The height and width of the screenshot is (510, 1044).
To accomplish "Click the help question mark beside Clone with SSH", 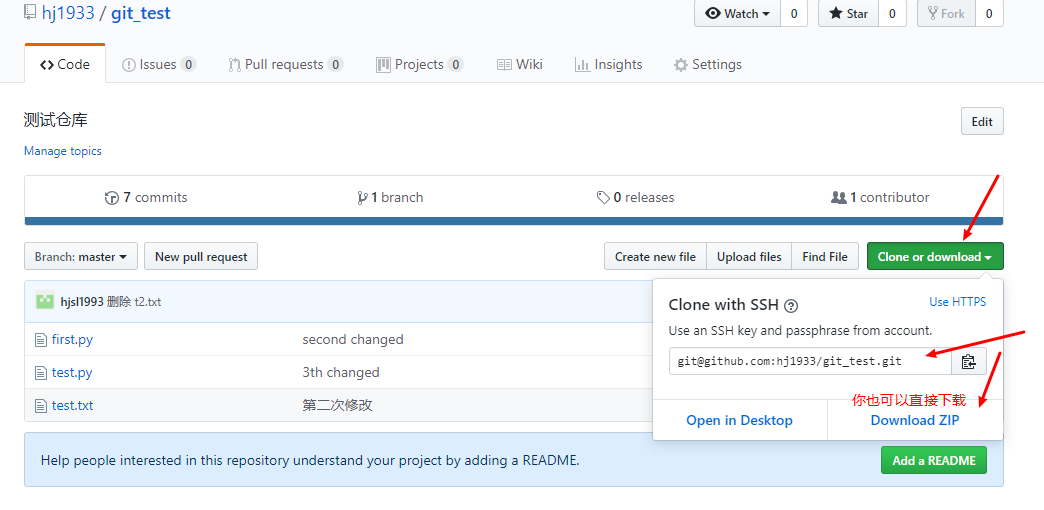I will [x=791, y=306].
